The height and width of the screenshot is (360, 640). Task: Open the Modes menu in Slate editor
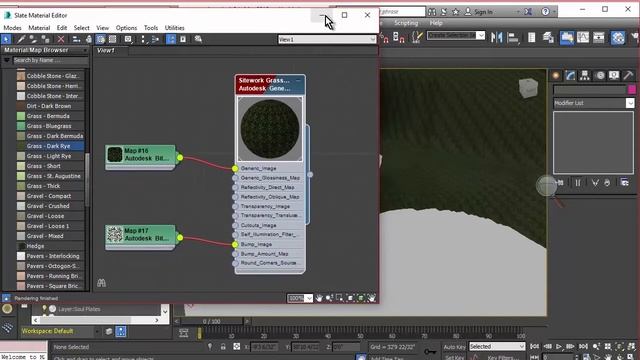click(12, 28)
